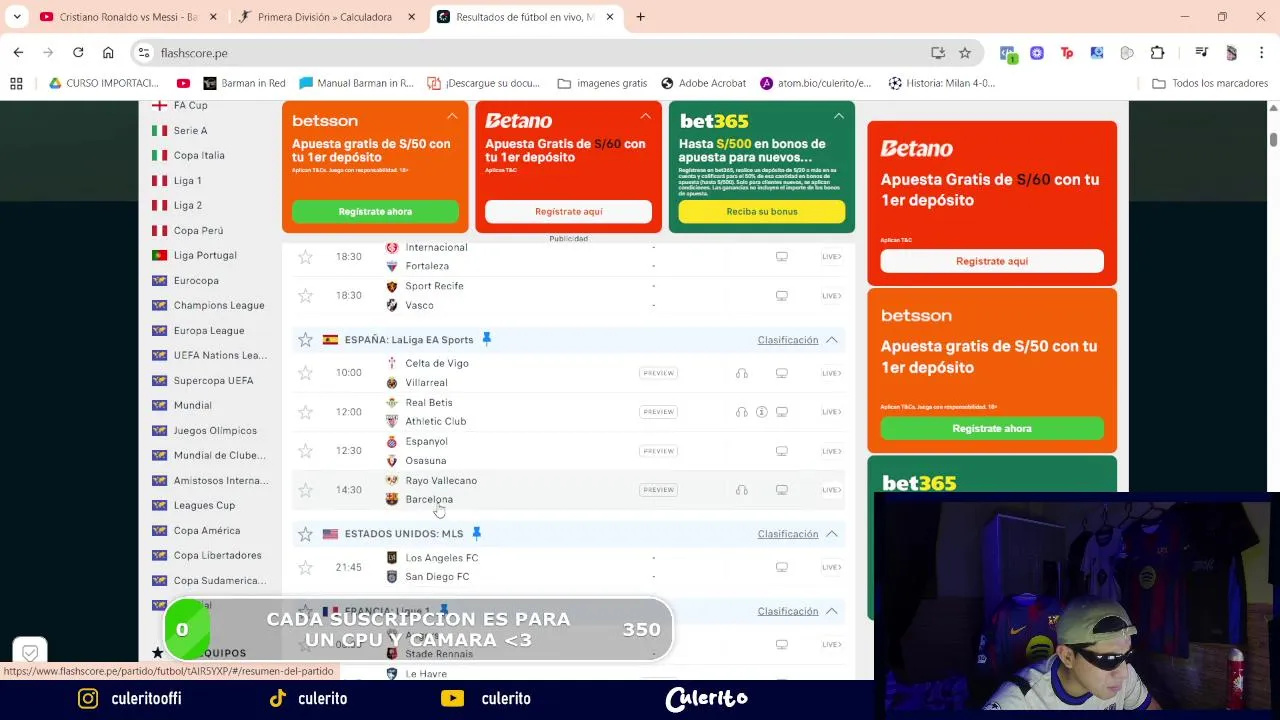The width and height of the screenshot is (1280, 720).
Task: Click TV icon for Sport Recife vs Vasco
Action: (x=782, y=296)
